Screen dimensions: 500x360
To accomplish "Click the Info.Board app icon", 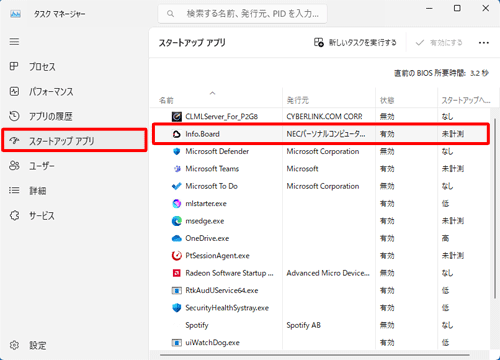I will coord(177,134).
